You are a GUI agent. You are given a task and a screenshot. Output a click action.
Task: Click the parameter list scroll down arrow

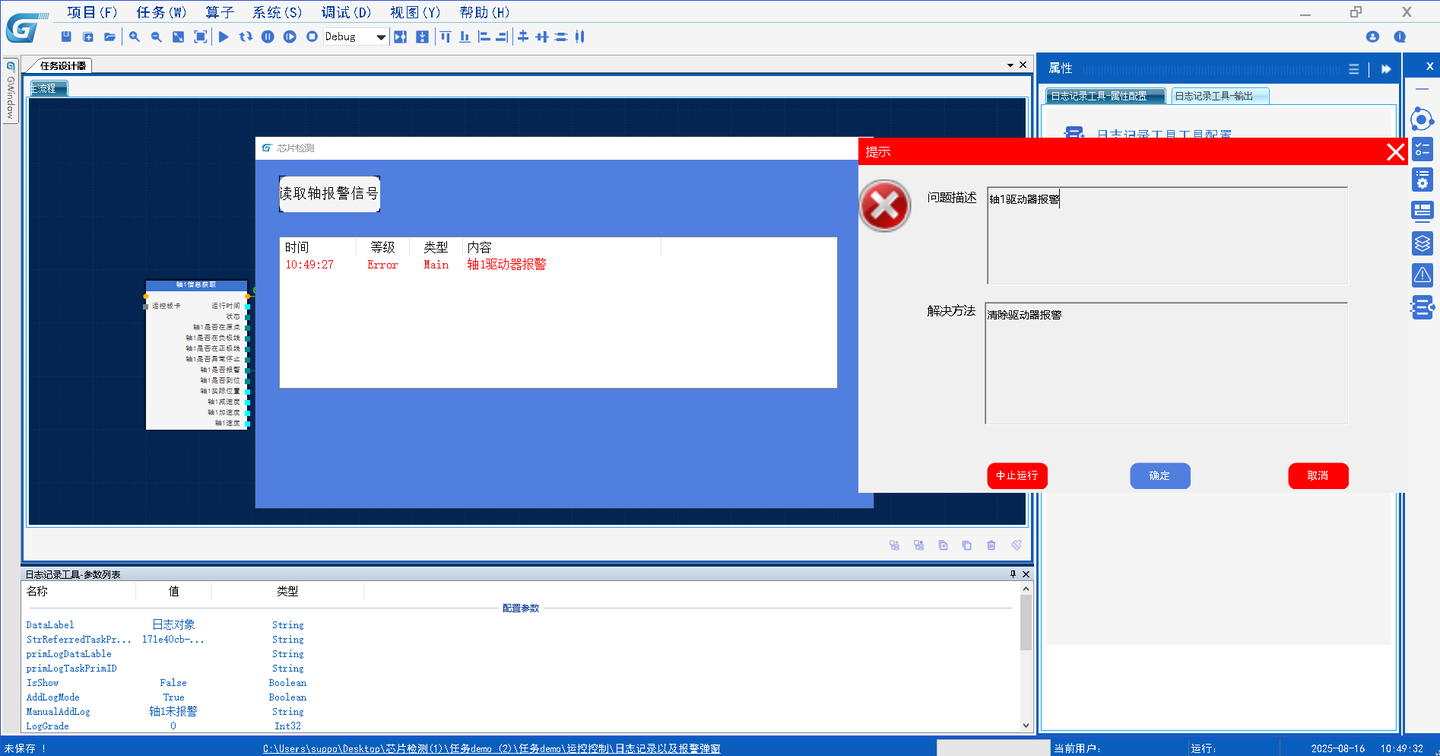(x=1026, y=725)
